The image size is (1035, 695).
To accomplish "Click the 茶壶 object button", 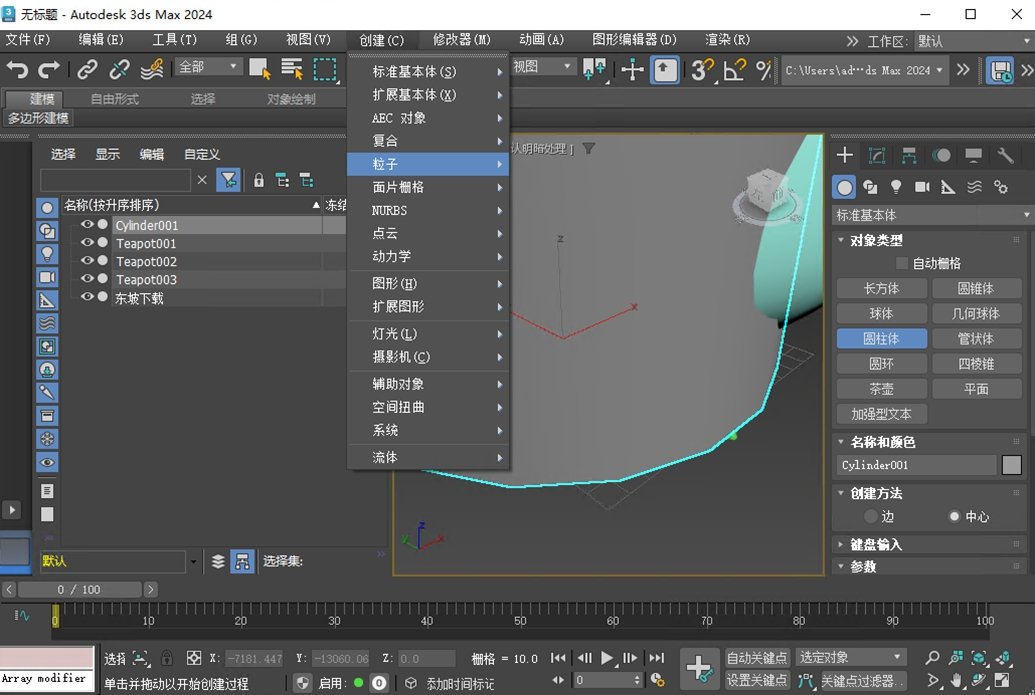I will tap(881, 389).
